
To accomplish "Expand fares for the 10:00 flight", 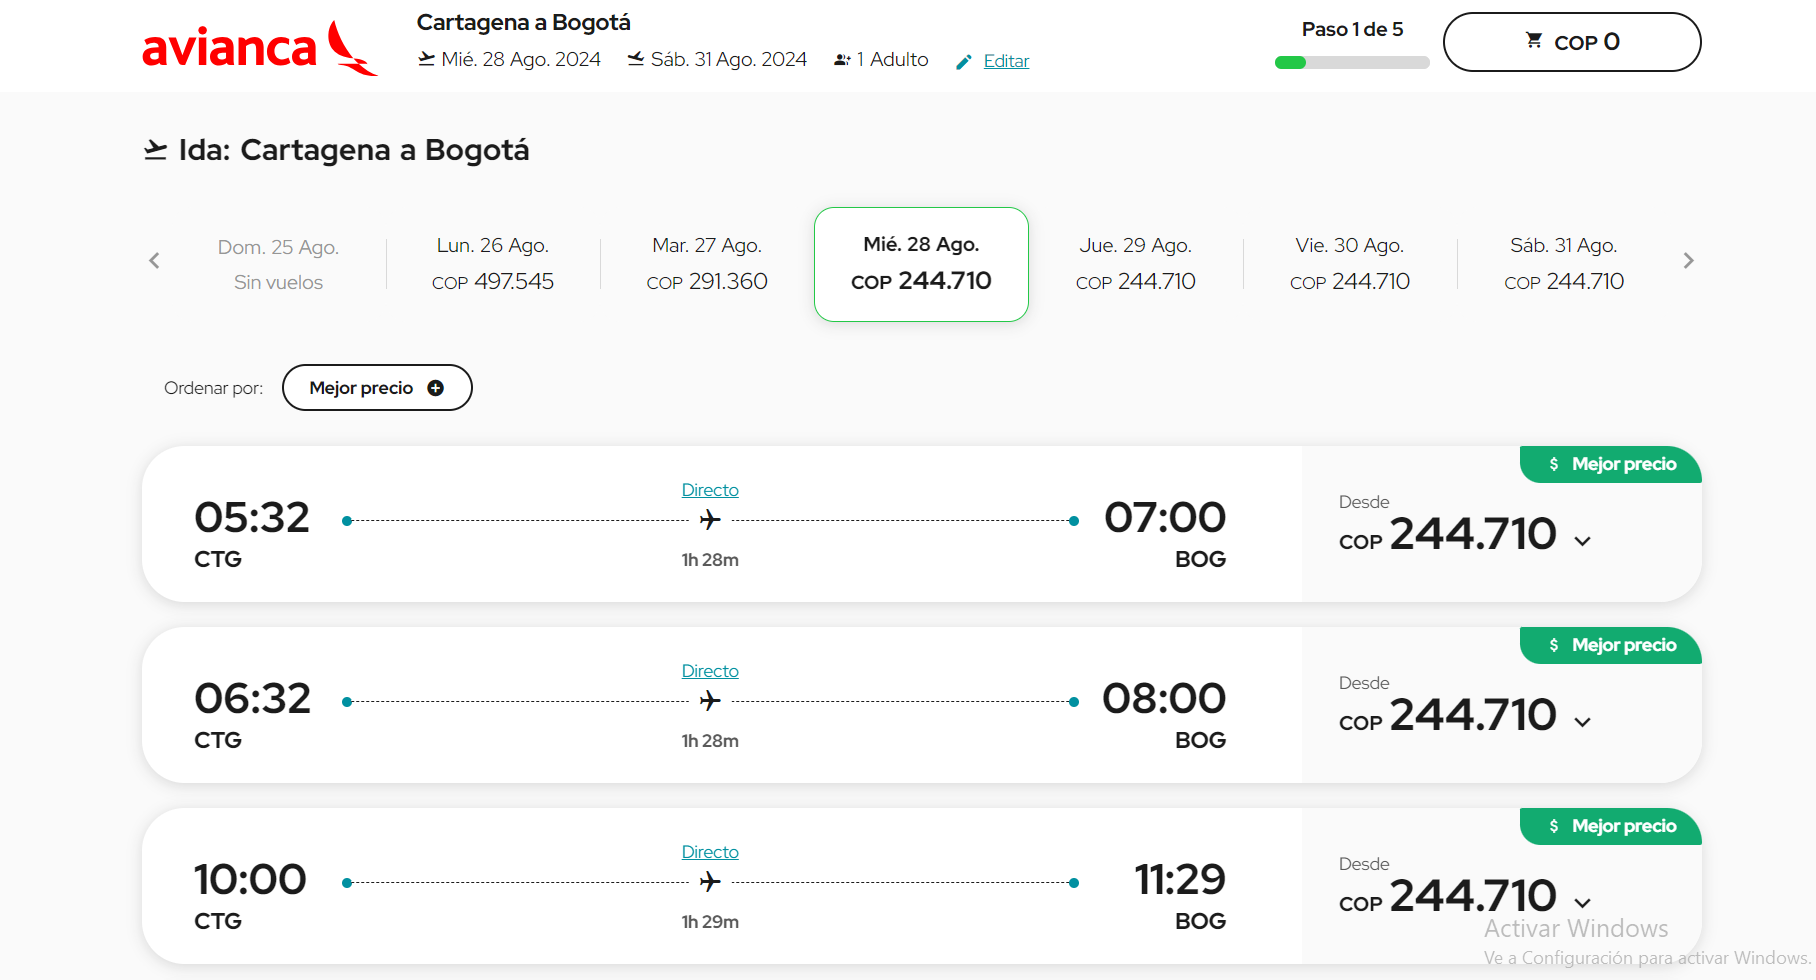I will pos(1582,903).
